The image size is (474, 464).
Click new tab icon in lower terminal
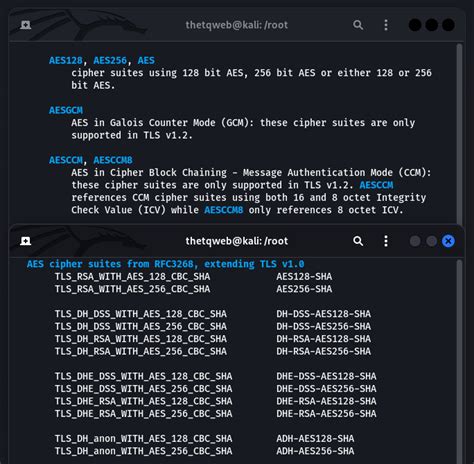[x=26, y=241]
